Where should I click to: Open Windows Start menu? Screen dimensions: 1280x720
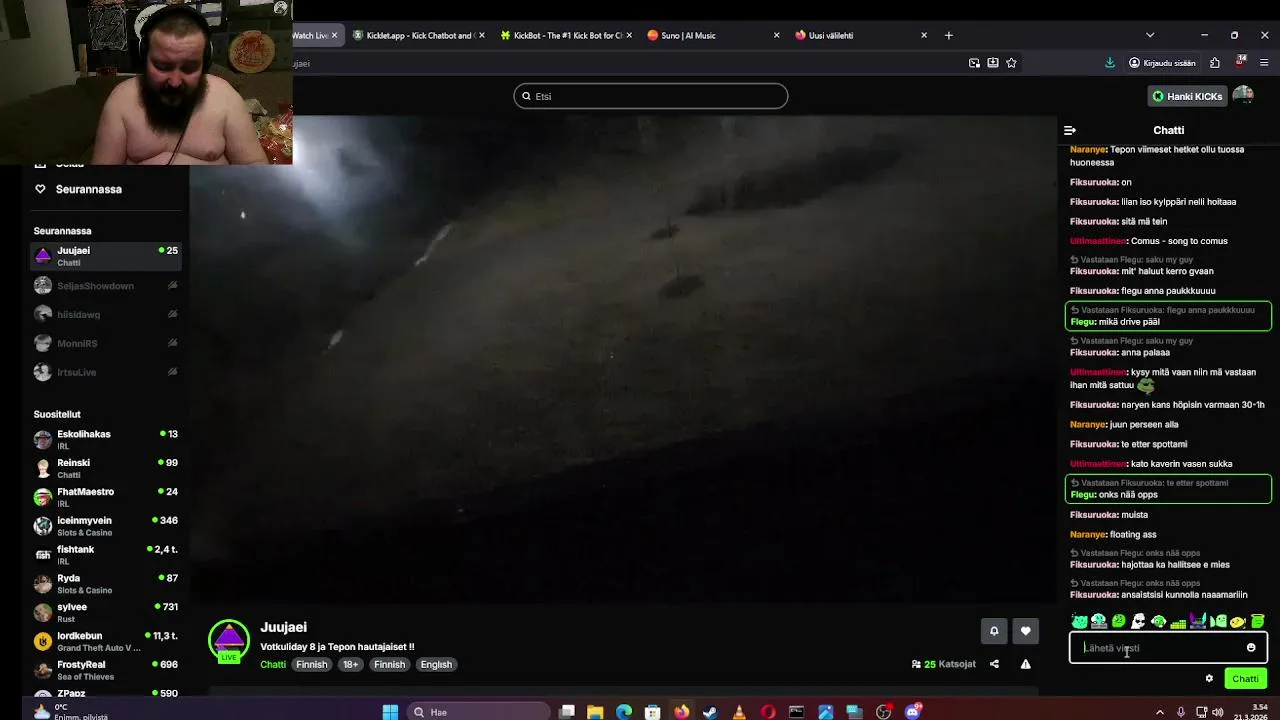coord(390,712)
